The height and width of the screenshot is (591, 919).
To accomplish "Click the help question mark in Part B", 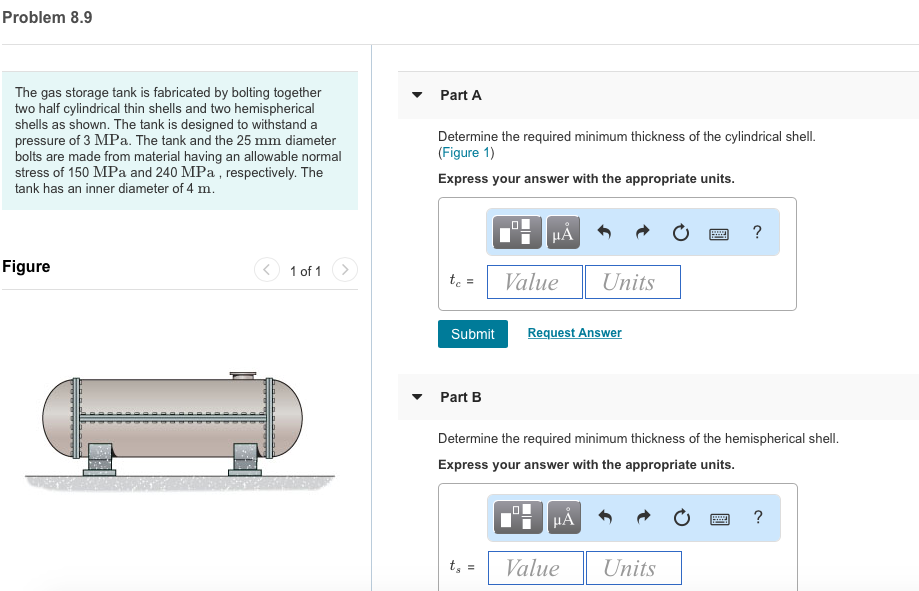I will coord(757,518).
